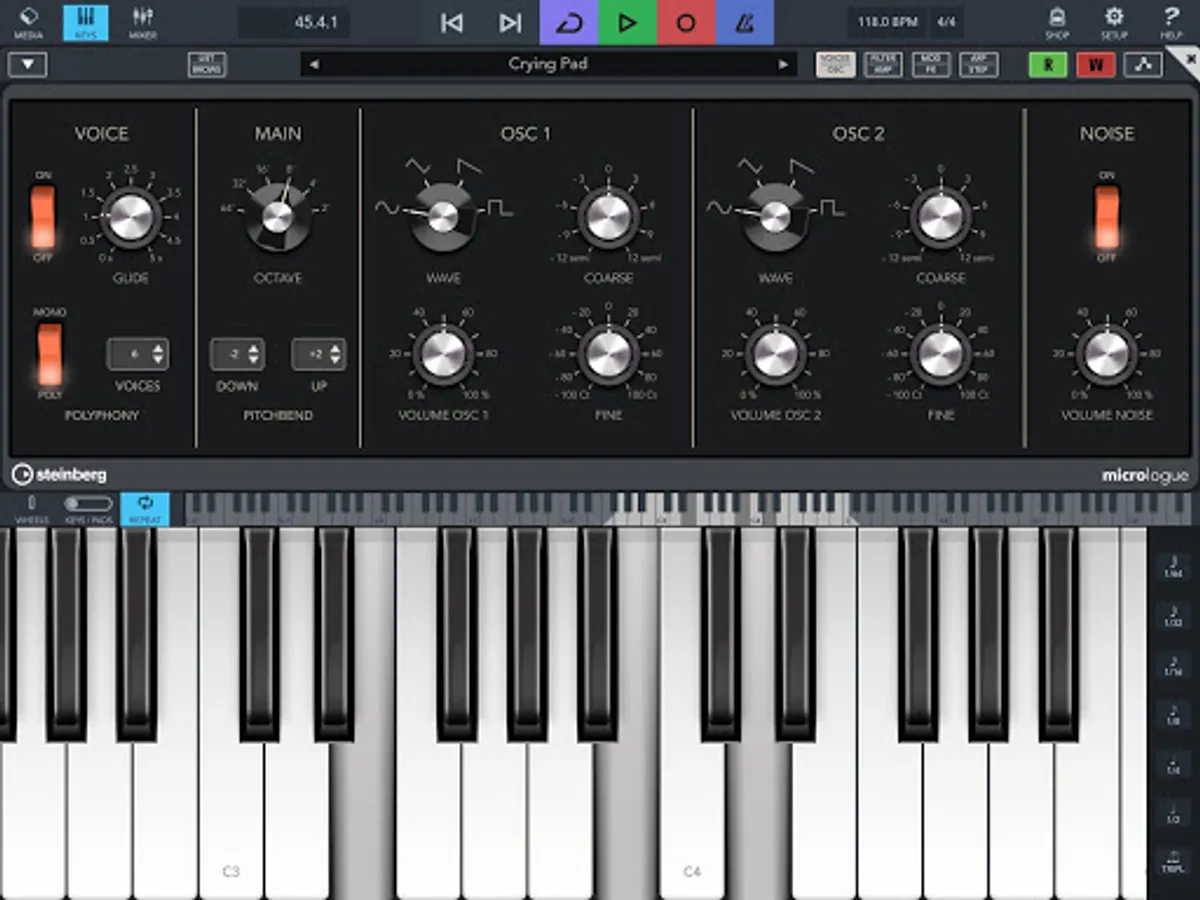The height and width of the screenshot is (900, 1200).
Task: Start playback with the Play button
Action: [627, 22]
